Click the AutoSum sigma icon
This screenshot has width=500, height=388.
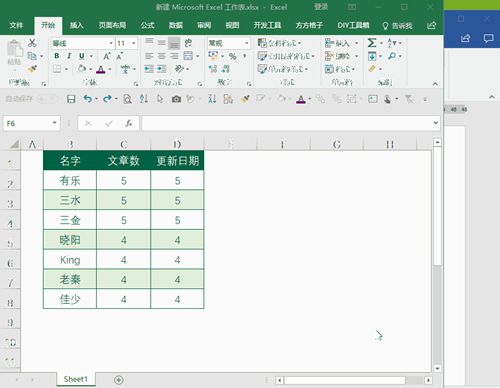[372, 43]
